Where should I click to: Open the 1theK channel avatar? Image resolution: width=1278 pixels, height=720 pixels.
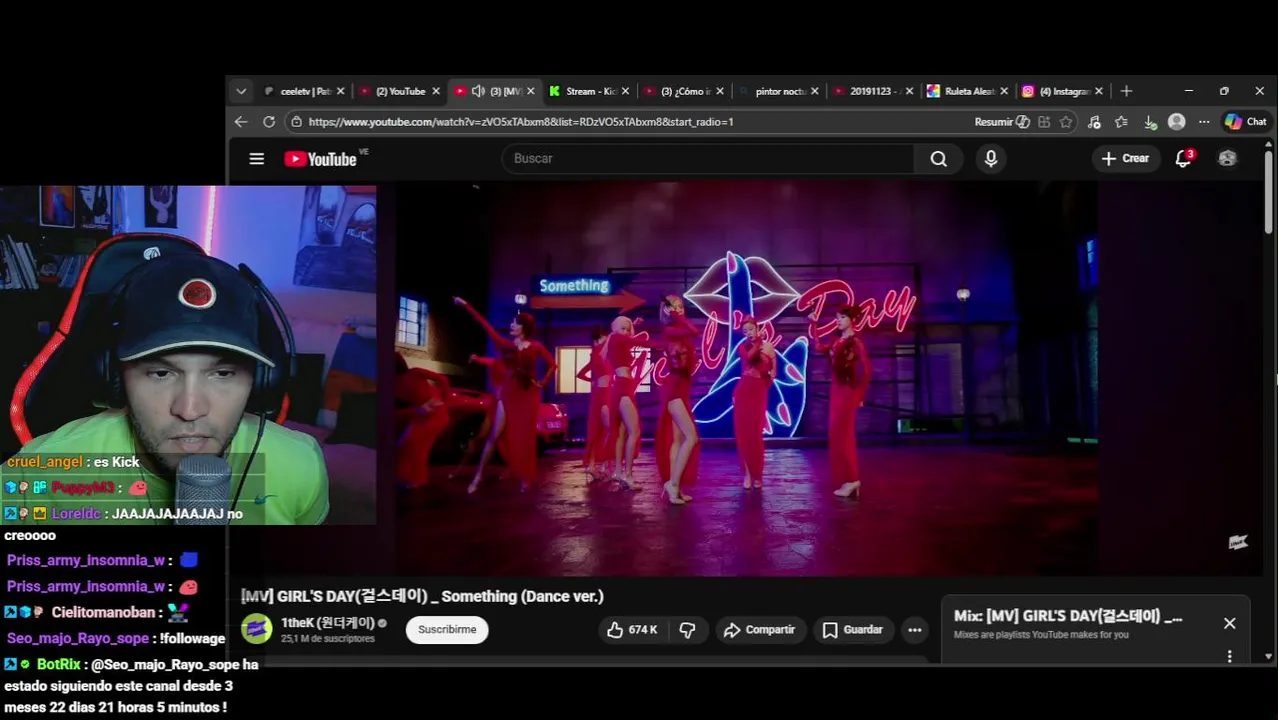(x=257, y=629)
